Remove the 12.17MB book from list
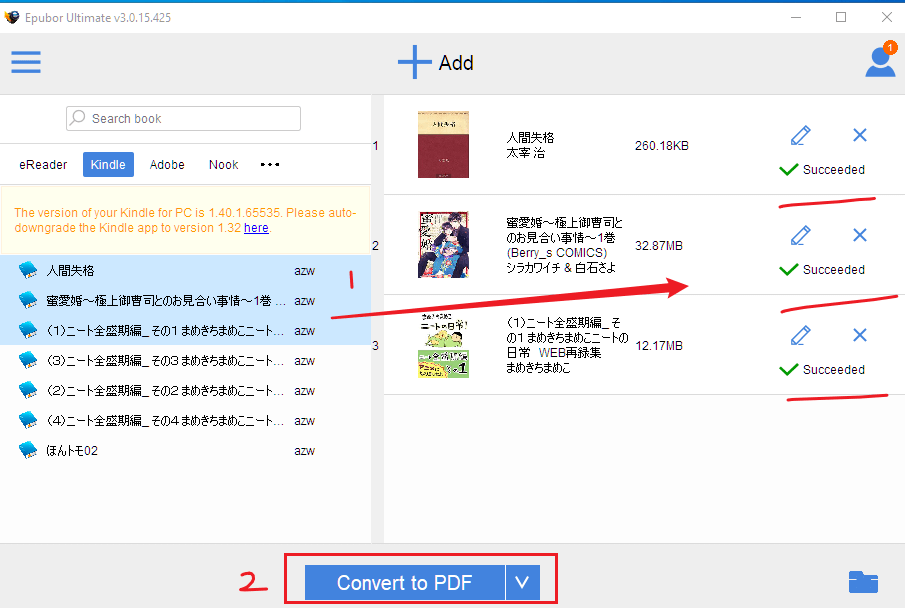 coord(860,335)
